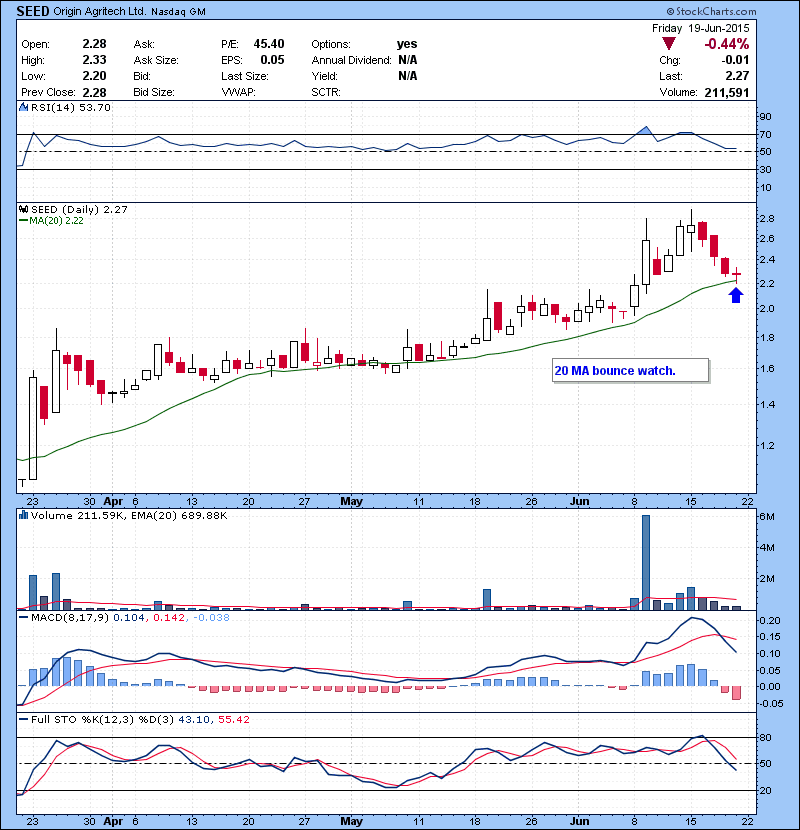Screen dimensions: 800x830
Task: Click the -0.44% percent change value
Action: (x=726, y=44)
